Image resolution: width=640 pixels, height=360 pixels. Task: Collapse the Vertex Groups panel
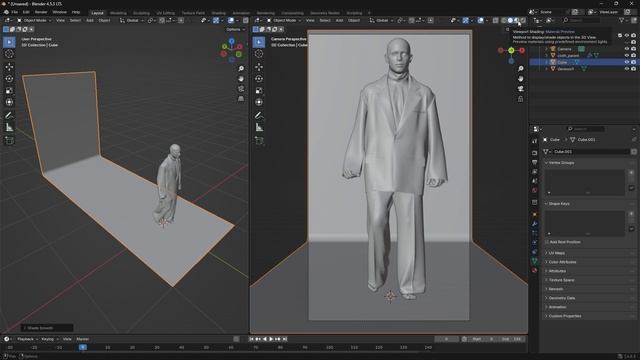click(562, 163)
